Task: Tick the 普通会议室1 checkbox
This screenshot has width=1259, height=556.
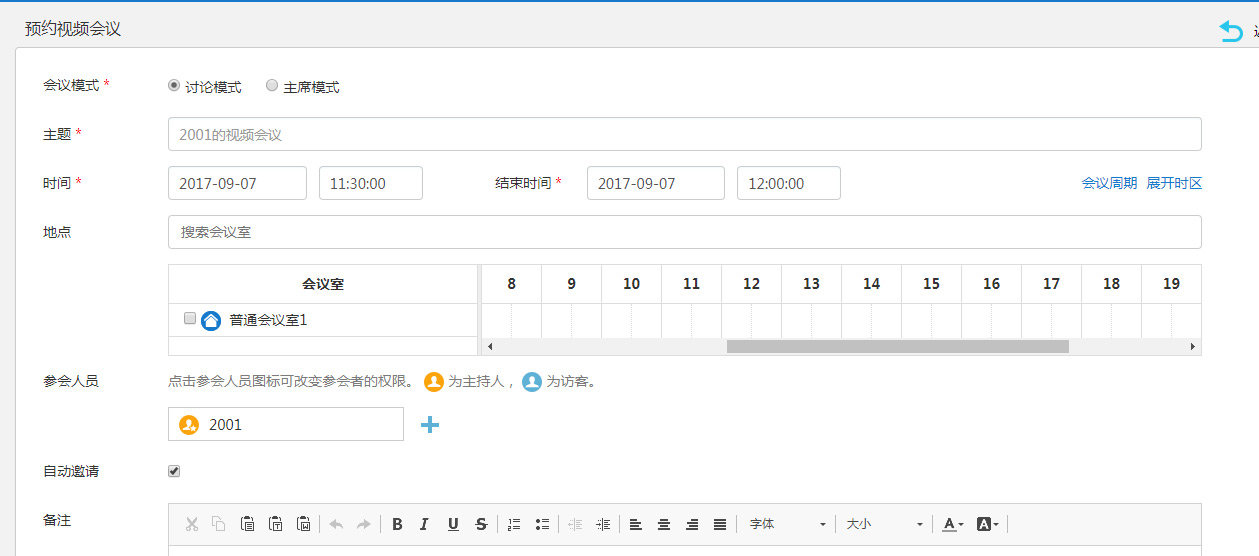Action: pyautogui.click(x=190, y=319)
